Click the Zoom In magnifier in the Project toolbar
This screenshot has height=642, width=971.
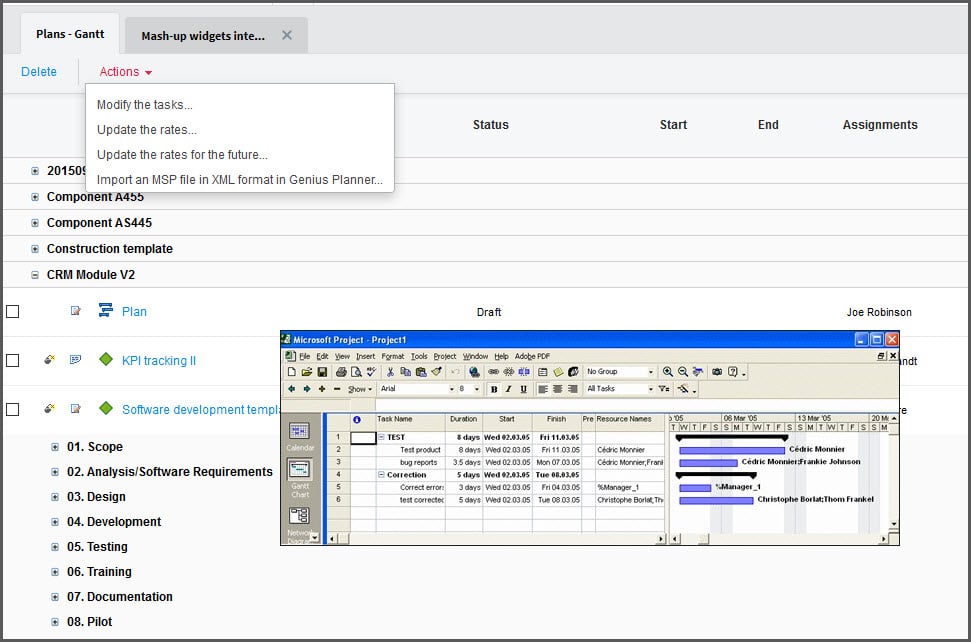pyautogui.click(x=667, y=372)
